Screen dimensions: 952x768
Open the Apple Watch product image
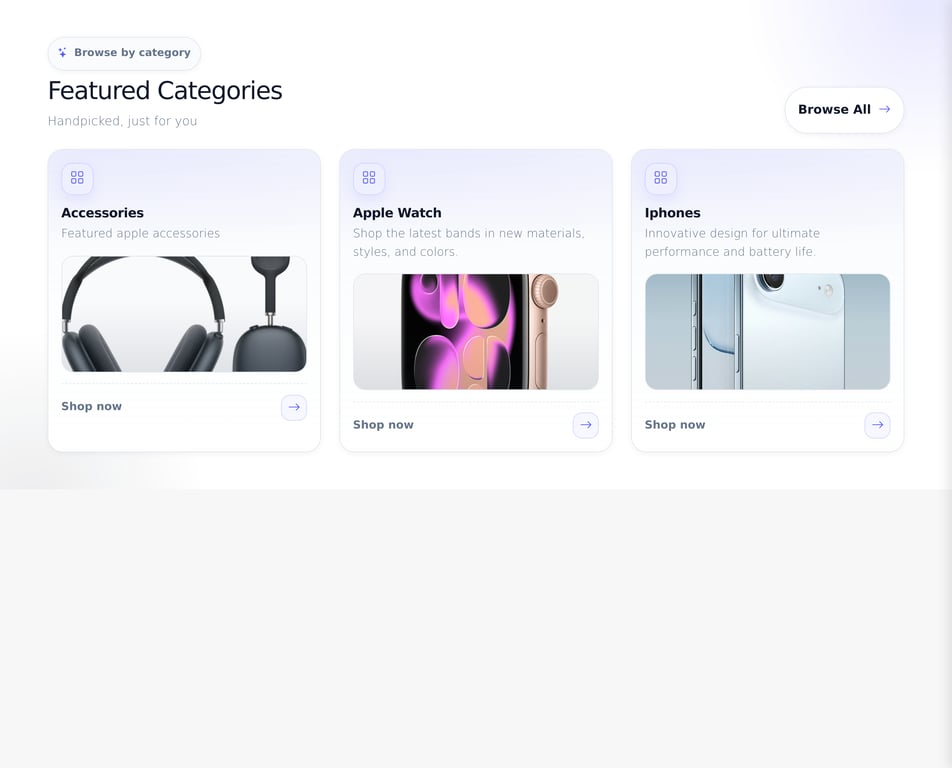(x=476, y=331)
